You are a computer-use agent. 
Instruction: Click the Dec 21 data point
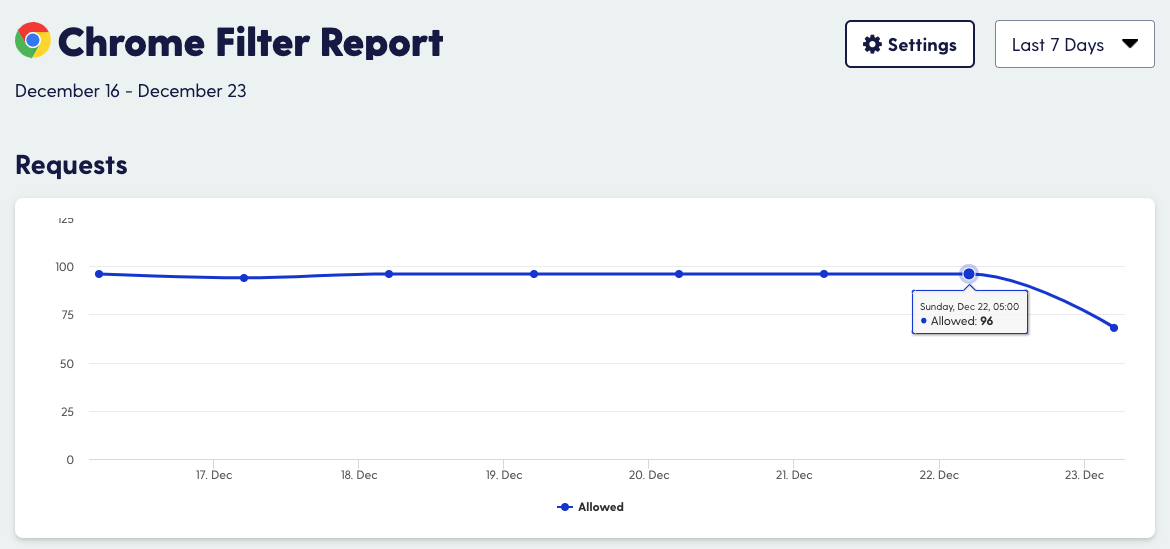coord(824,274)
